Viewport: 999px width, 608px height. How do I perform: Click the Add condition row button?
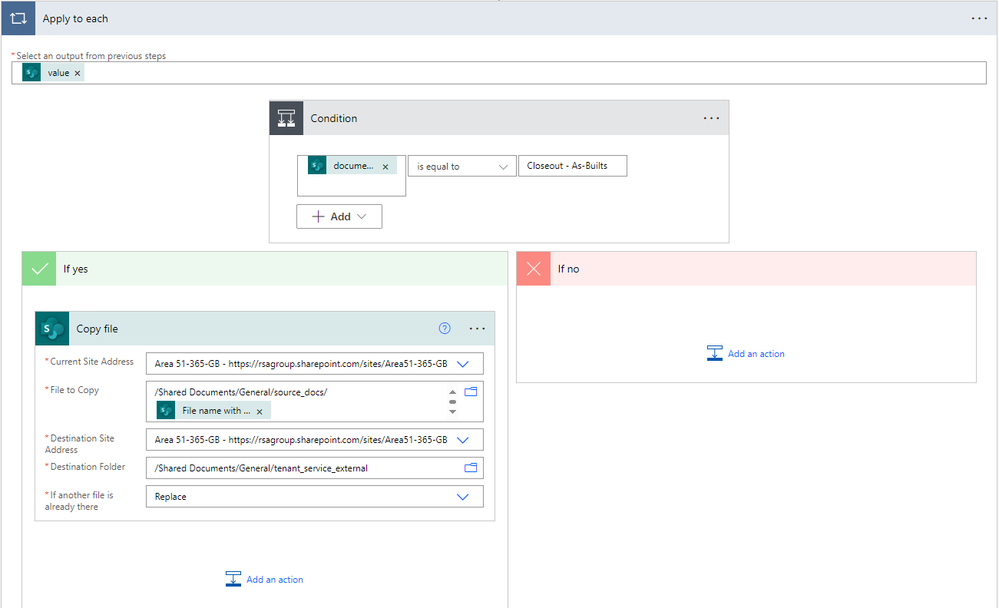pos(339,217)
